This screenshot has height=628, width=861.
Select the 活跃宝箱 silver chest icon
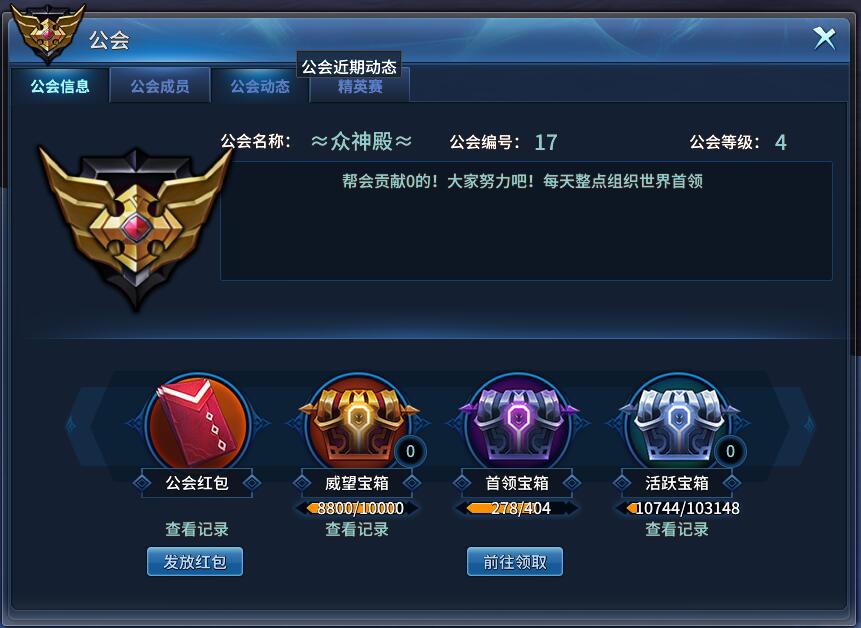click(678, 421)
